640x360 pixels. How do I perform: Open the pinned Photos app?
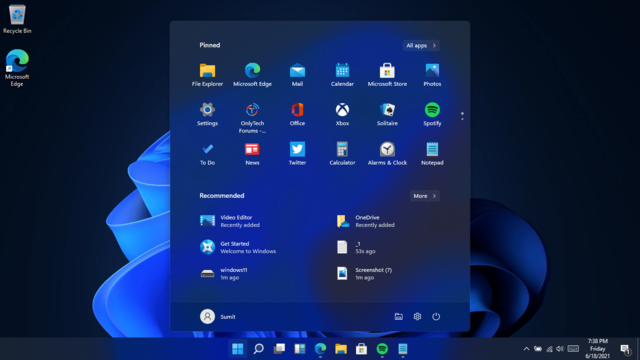point(432,75)
